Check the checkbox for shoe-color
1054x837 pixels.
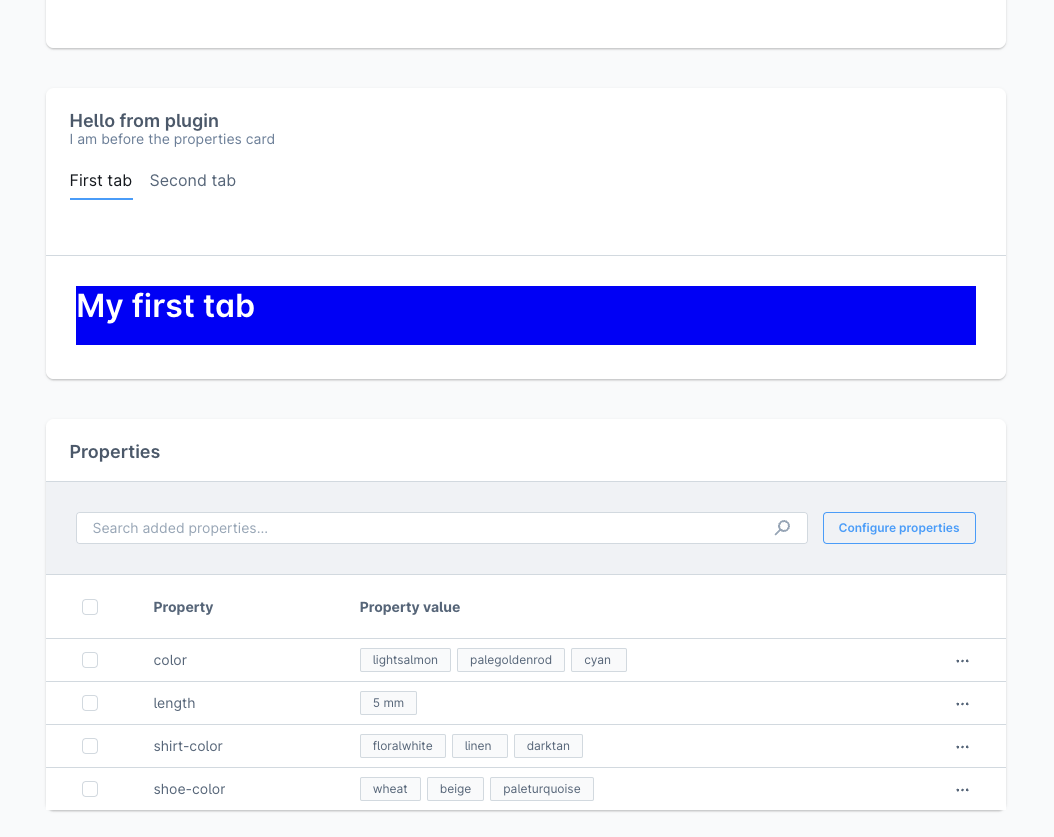tap(90, 789)
